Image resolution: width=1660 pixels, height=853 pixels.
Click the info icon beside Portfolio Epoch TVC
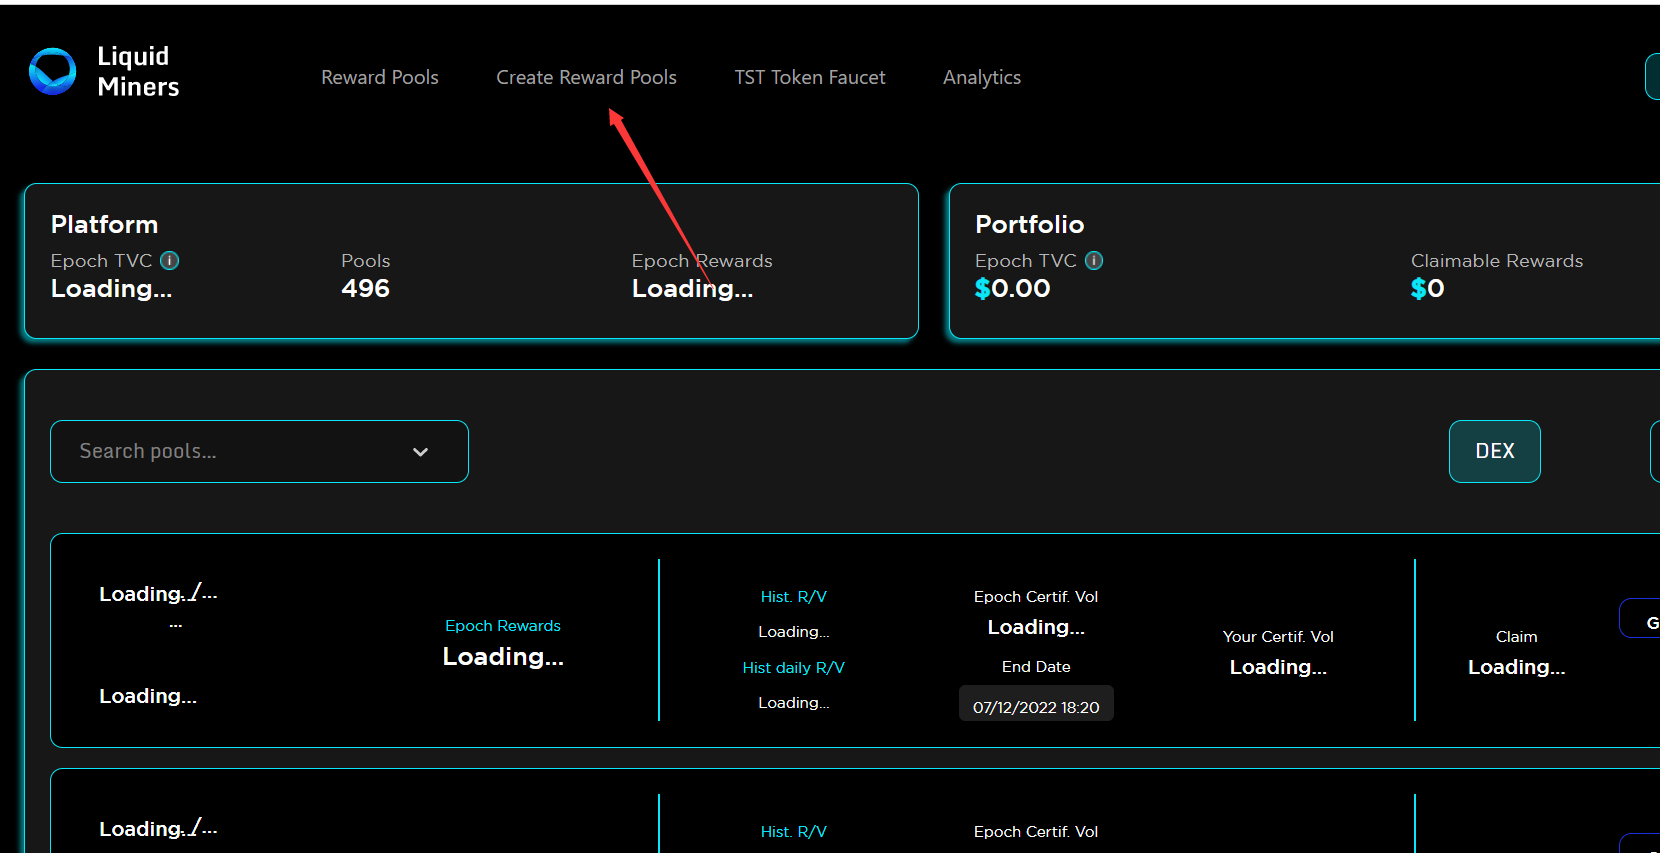pyautogui.click(x=1094, y=261)
